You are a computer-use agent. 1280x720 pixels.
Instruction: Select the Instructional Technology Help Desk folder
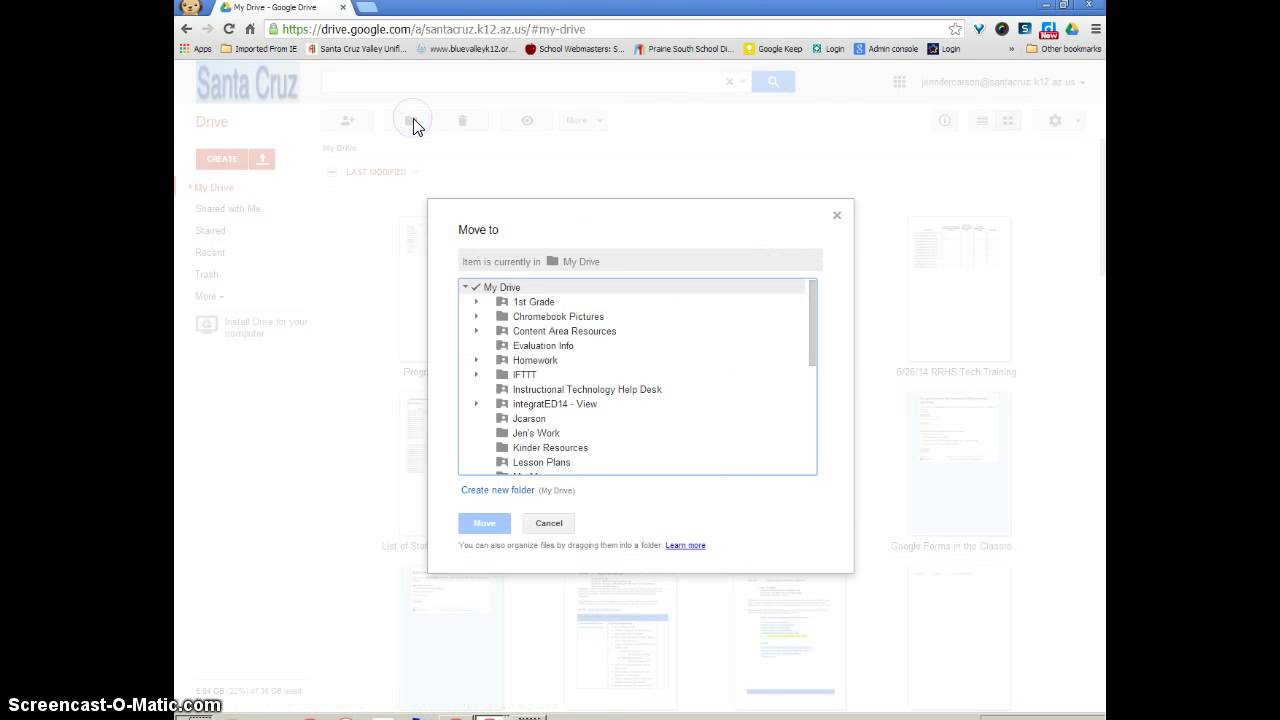[587, 389]
